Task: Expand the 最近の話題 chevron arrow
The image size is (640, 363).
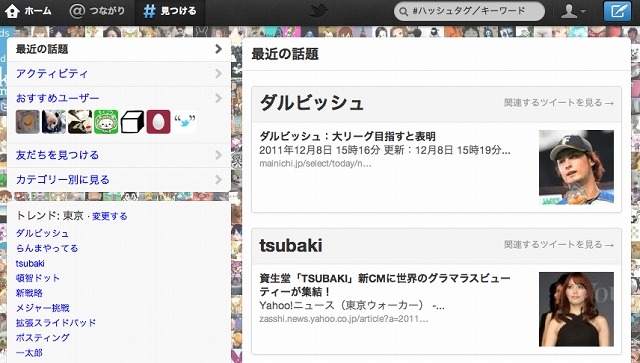Action: coord(218,49)
